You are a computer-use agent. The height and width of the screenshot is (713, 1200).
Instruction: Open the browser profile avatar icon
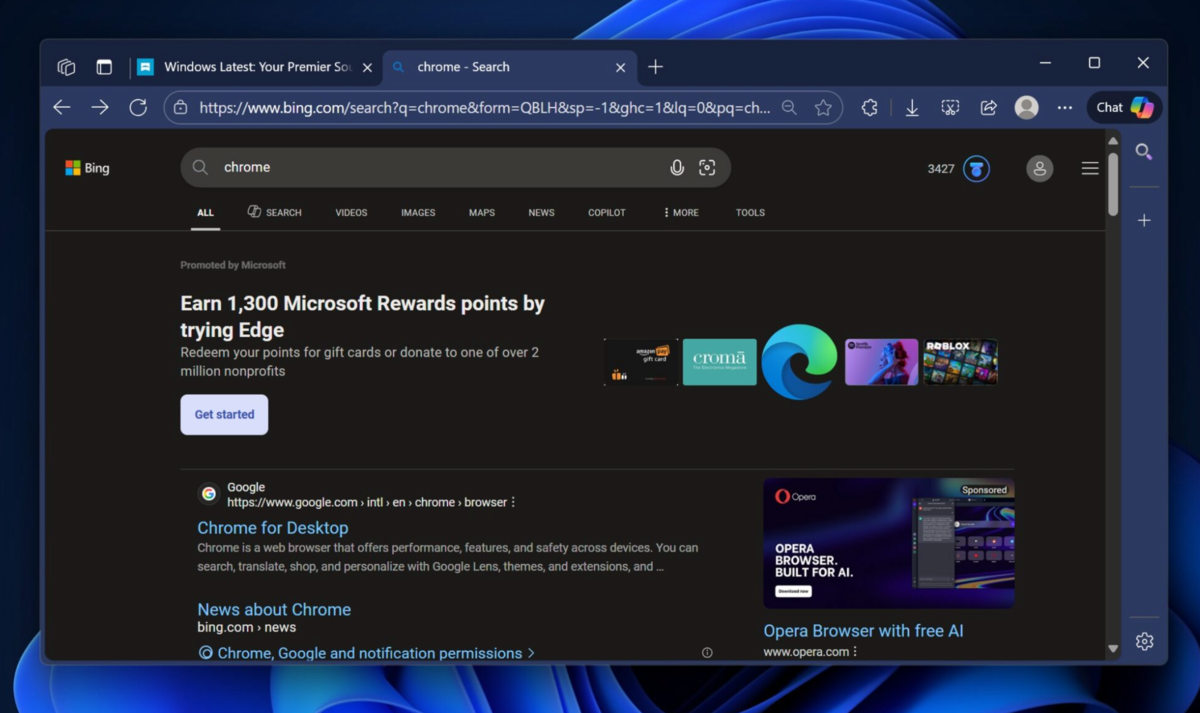click(1026, 107)
